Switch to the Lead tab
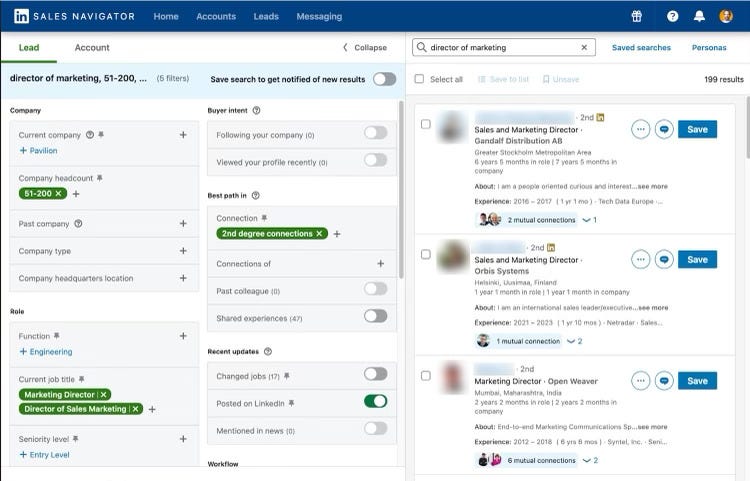750x481 pixels. tap(29, 47)
